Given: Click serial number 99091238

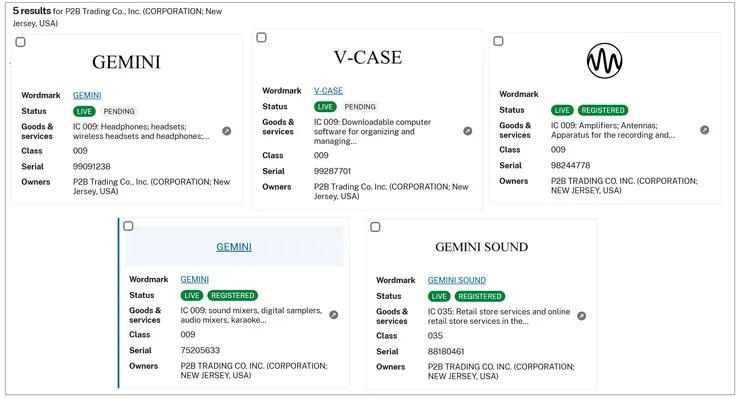Looking at the screenshot, I should pos(92,167).
